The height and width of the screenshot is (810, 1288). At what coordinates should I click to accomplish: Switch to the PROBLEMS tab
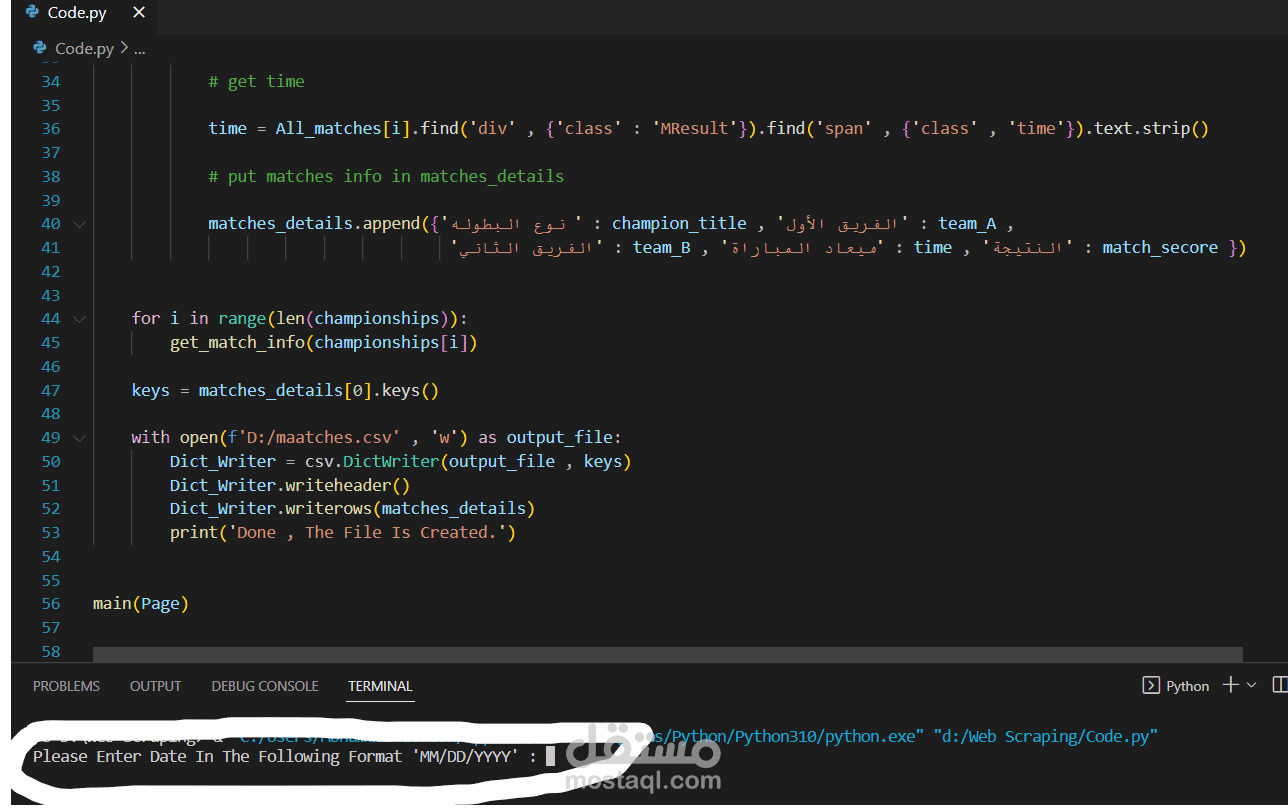[66, 686]
